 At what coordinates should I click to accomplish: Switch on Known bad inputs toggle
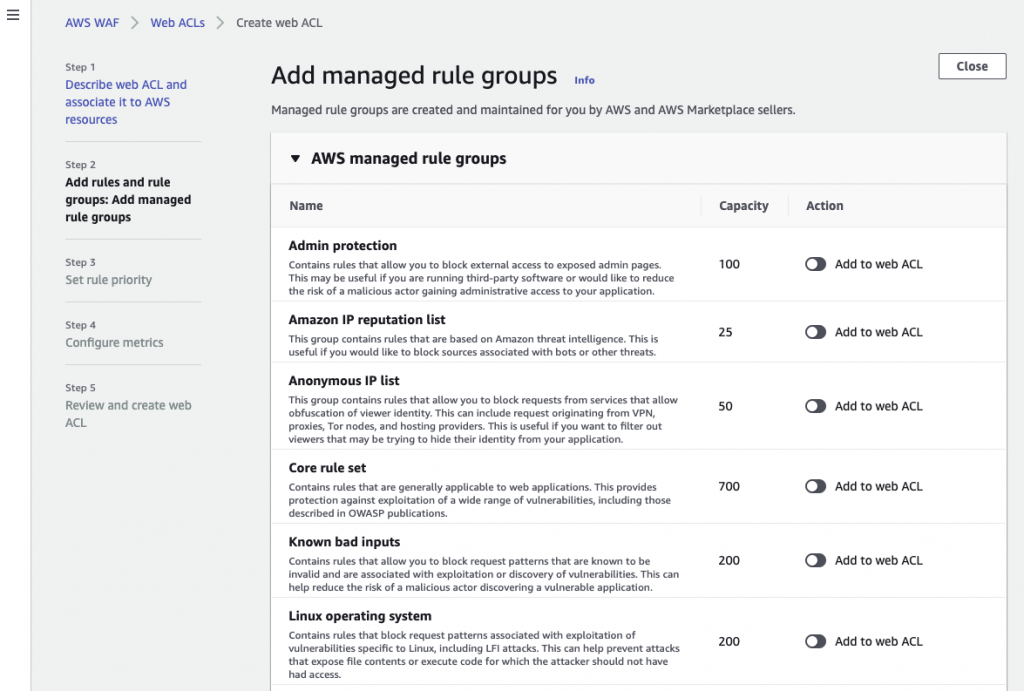click(x=815, y=560)
